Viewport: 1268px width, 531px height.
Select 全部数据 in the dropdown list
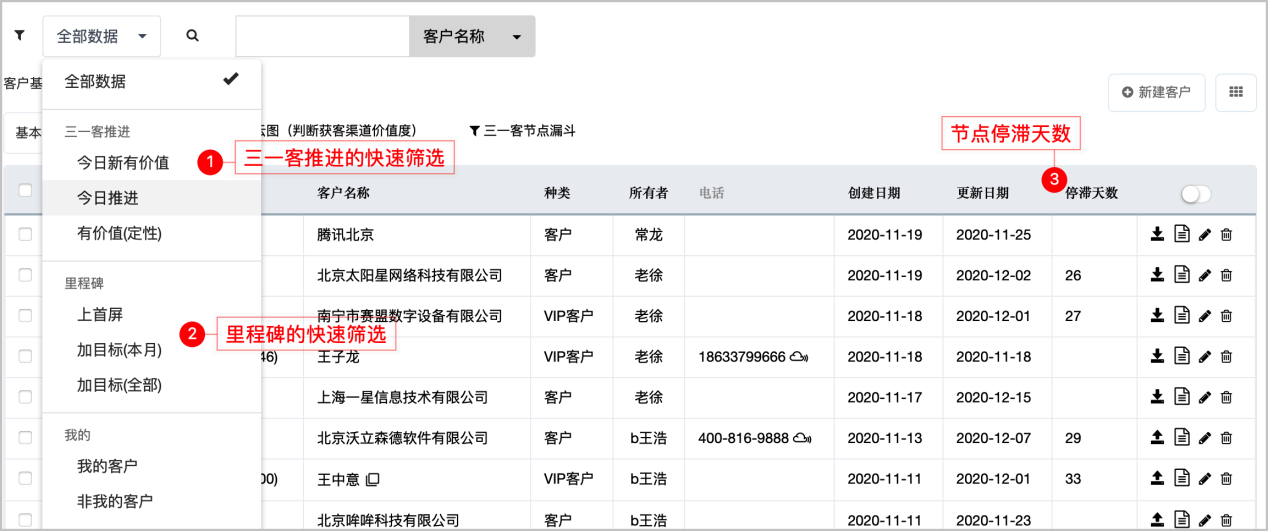(152, 82)
